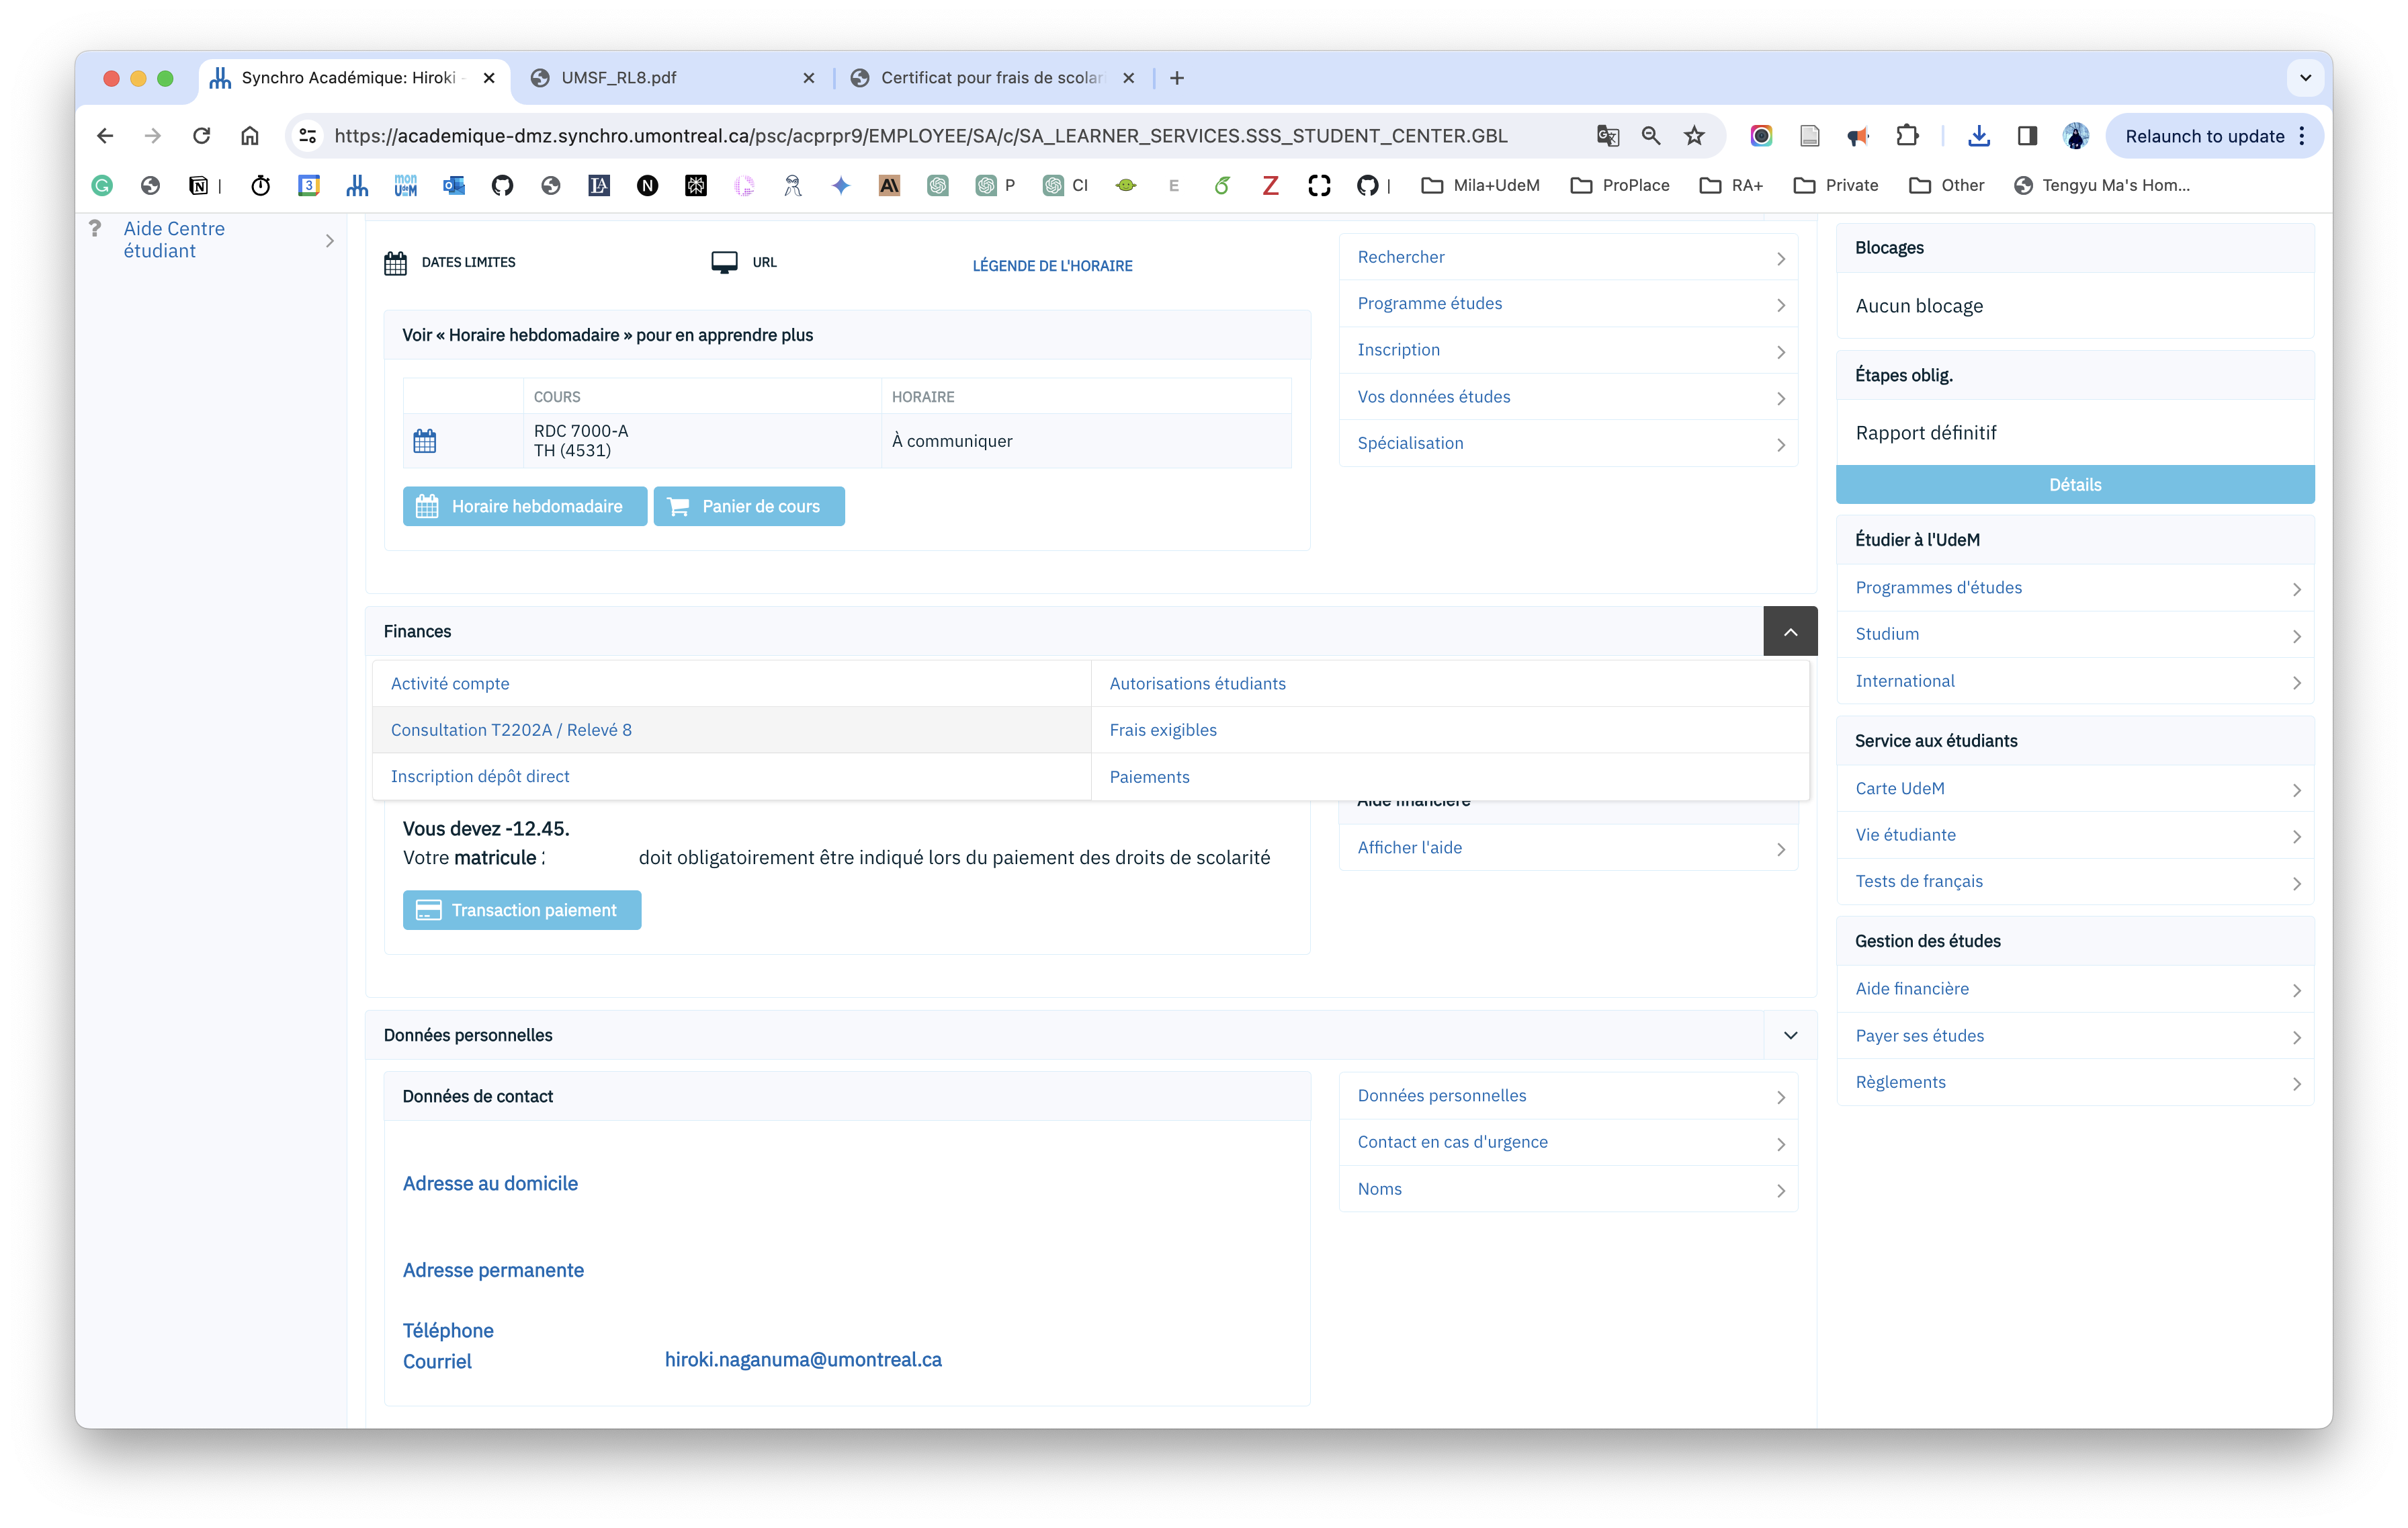Open the Private bookmarks folder

tap(1836, 185)
